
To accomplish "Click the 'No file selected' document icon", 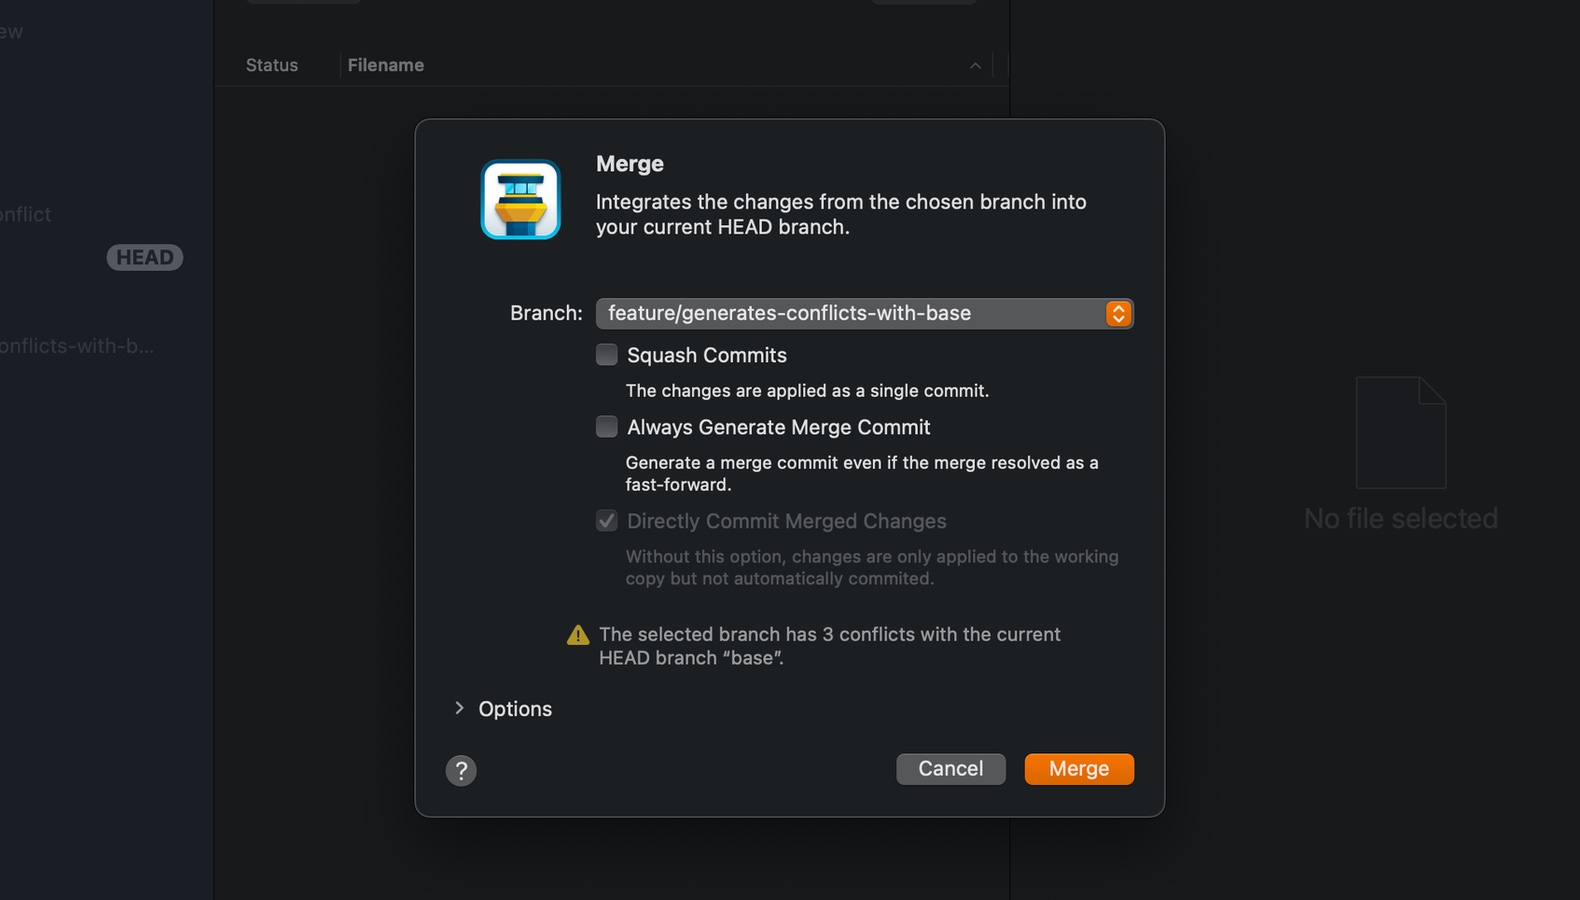I will coord(1400,432).
